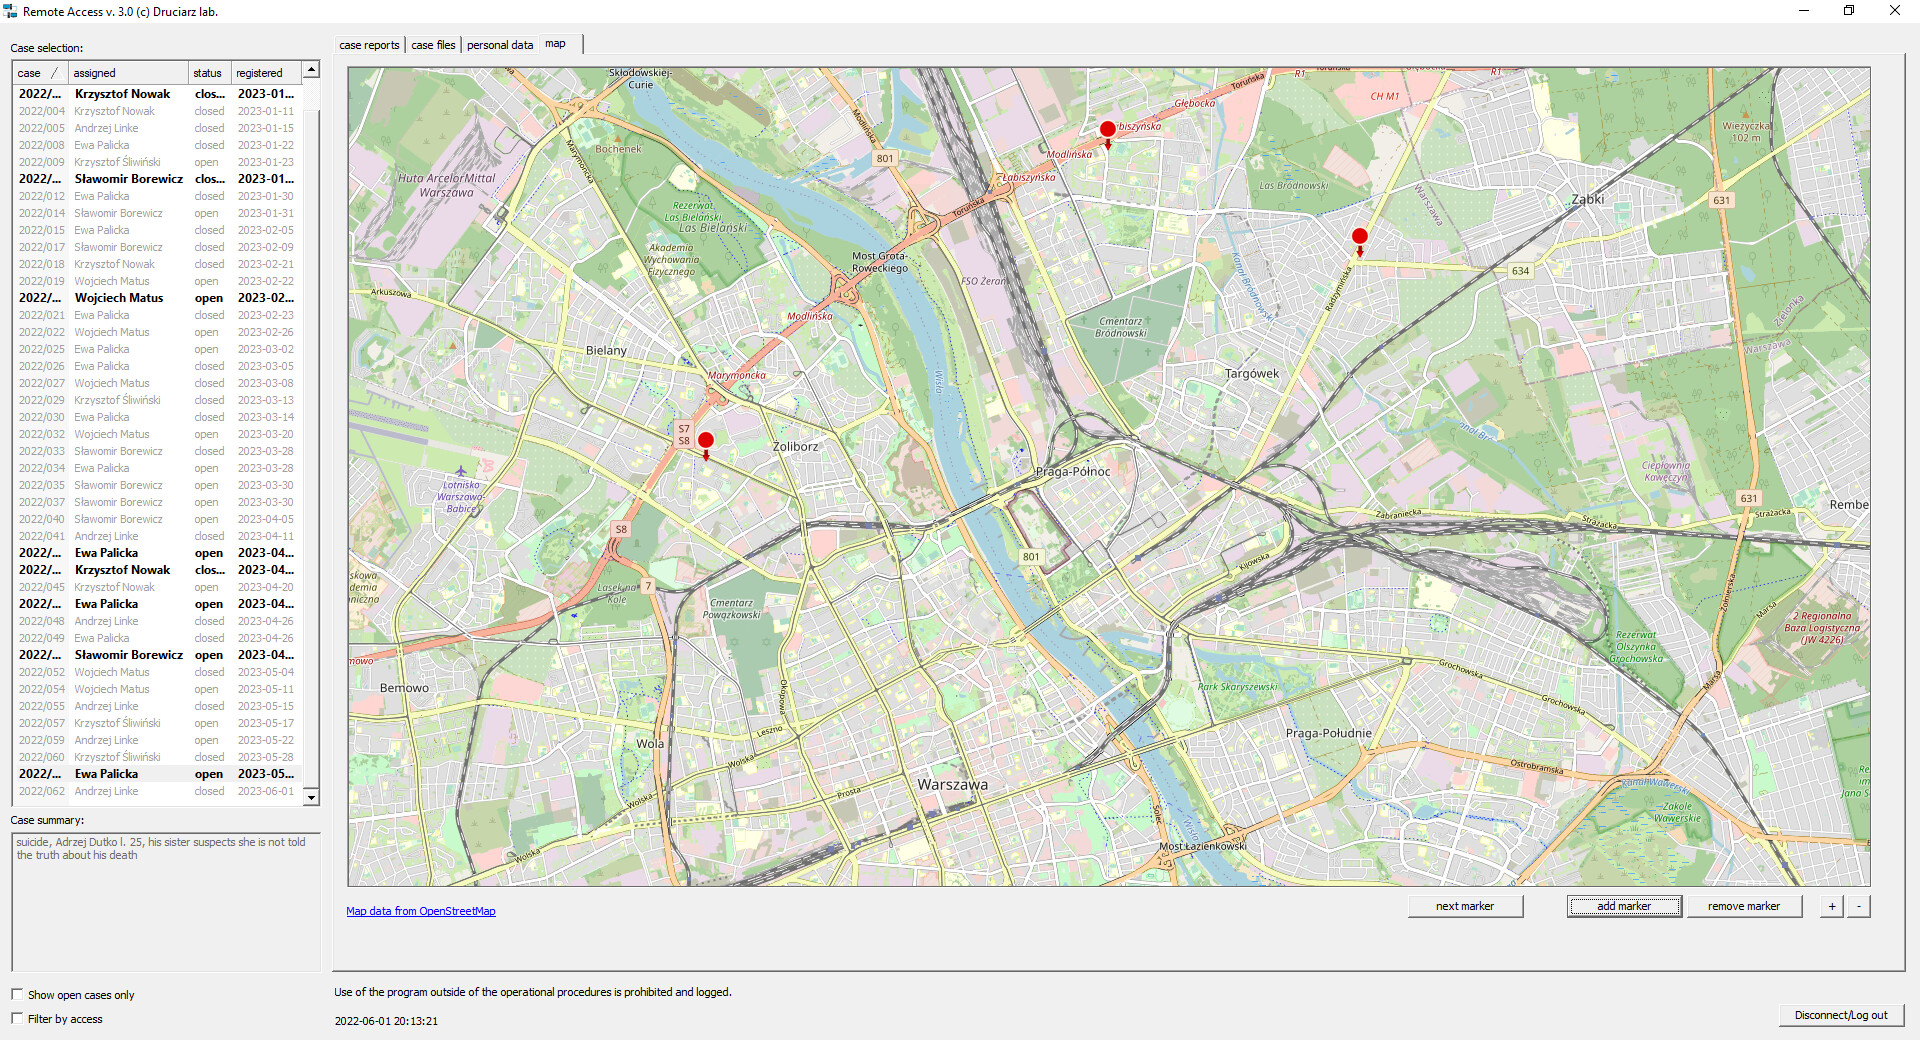Open the "personal data" tab

[500, 44]
